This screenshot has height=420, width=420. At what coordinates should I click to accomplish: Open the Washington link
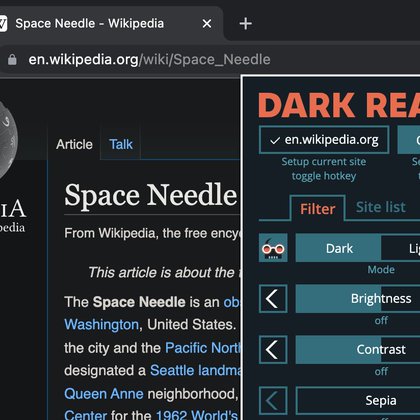pos(101,324)
